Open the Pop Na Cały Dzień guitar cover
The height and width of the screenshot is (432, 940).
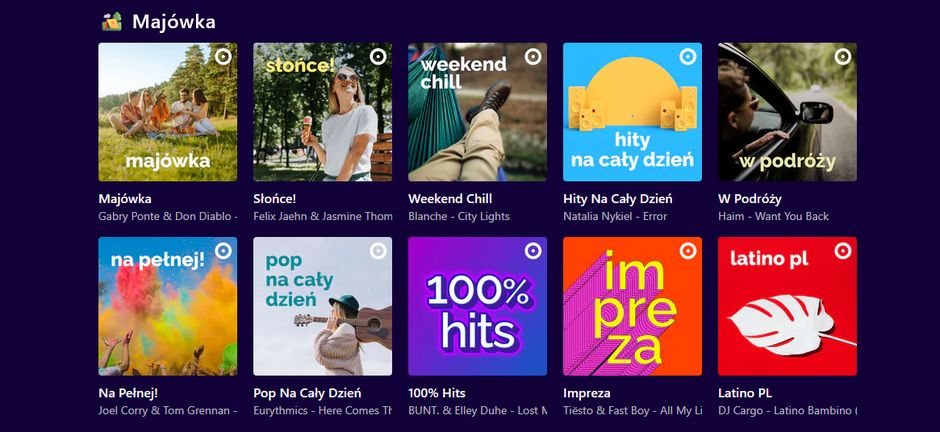pos(322,306)
